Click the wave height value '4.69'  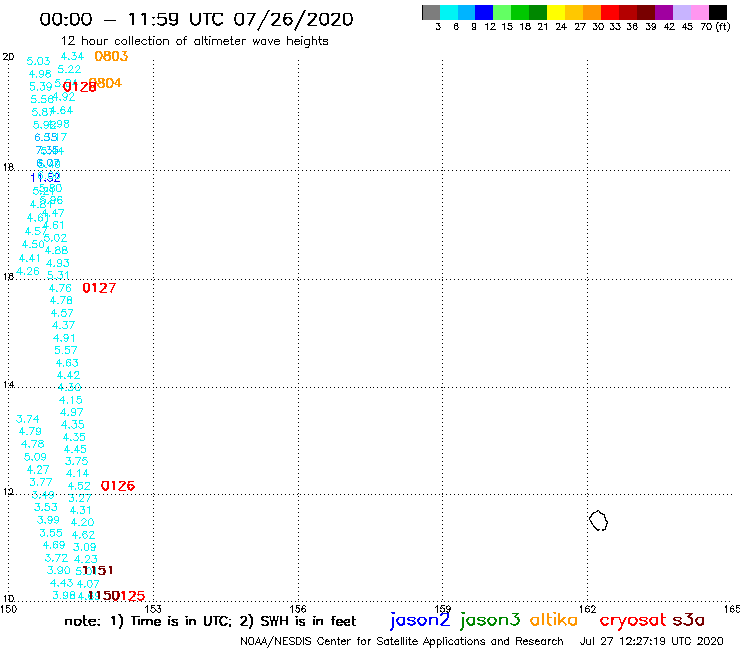[x=54, y=545]
